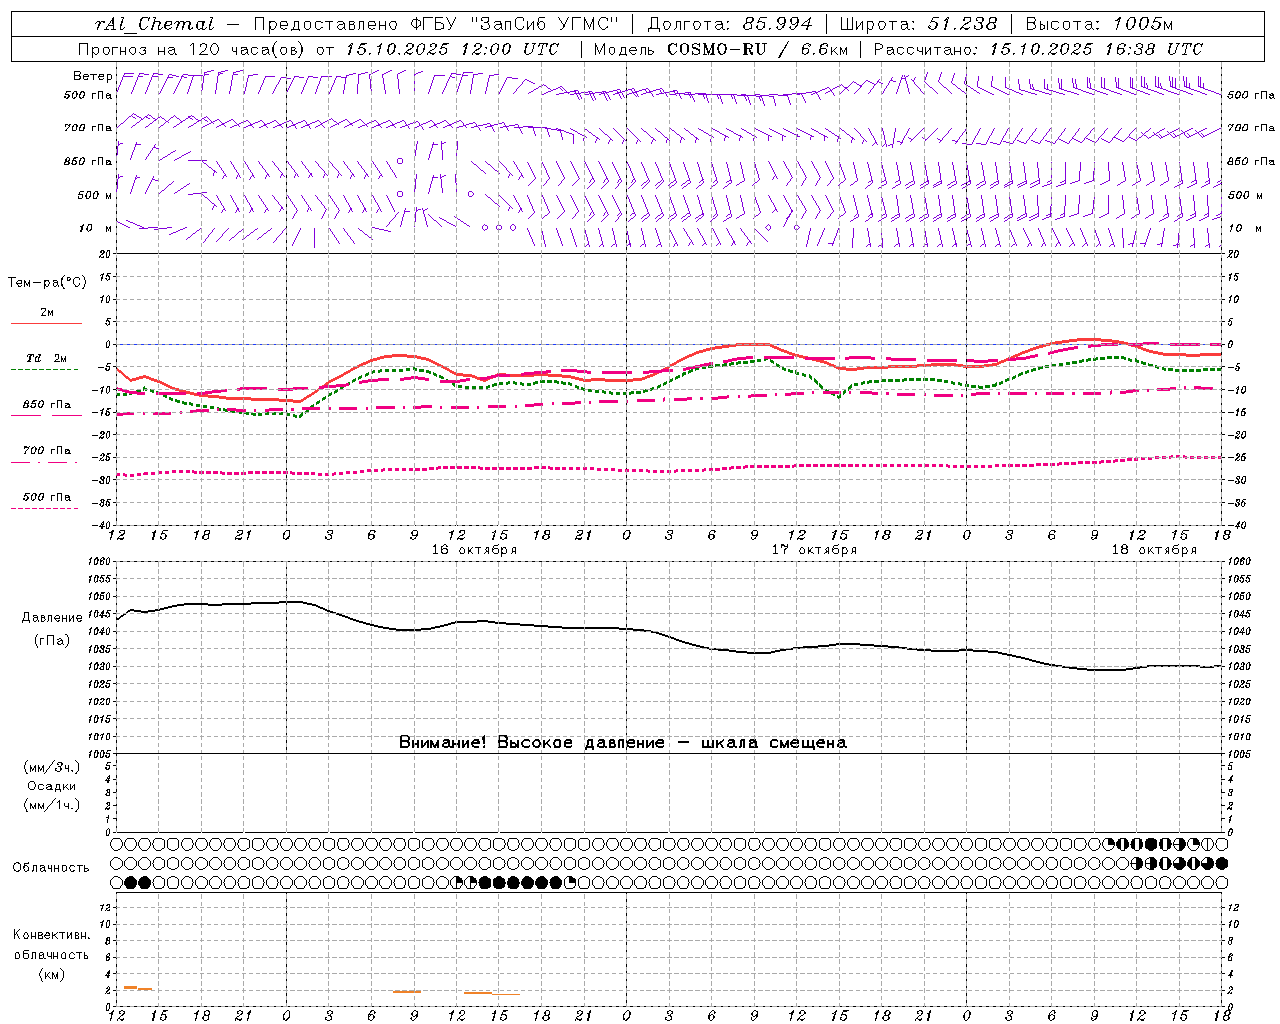Click the Ветер wind section label
Image resolution: width=1280 pixels, height=1024 pixels.
[92, 76]
